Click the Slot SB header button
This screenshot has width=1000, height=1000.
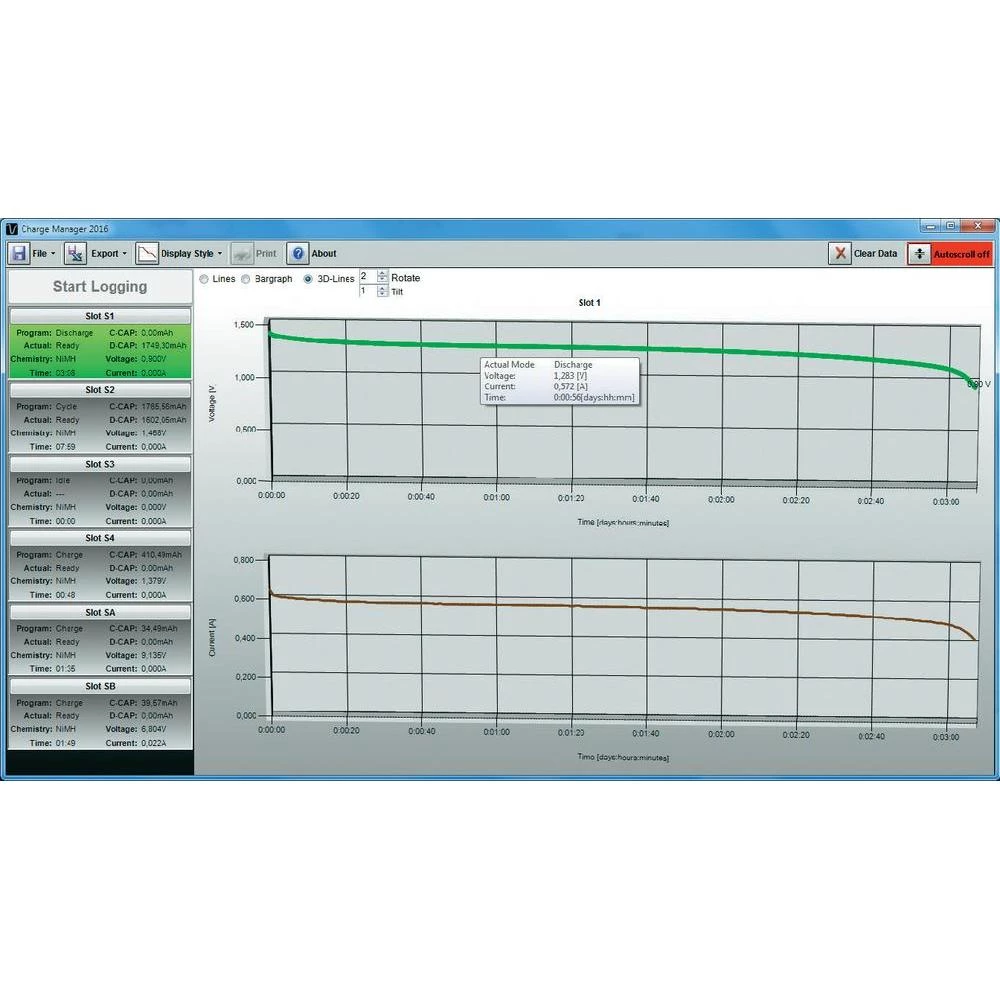click(100, 686)
